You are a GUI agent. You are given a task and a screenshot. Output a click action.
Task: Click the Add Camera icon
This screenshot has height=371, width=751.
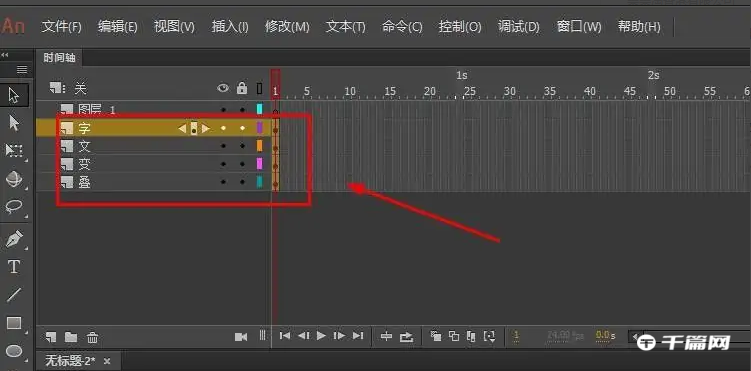241,337
